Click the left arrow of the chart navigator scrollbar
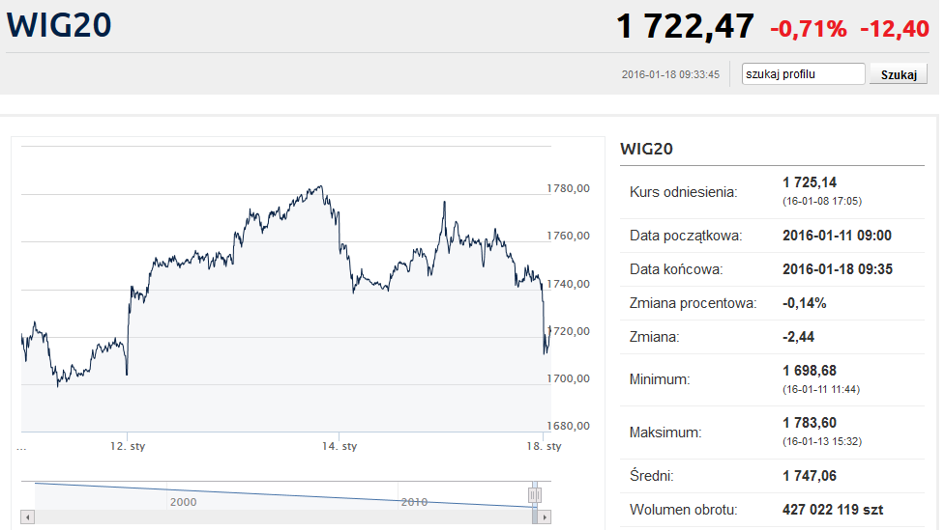This screenshot has width=945, height=530. [x=28, y=517]
